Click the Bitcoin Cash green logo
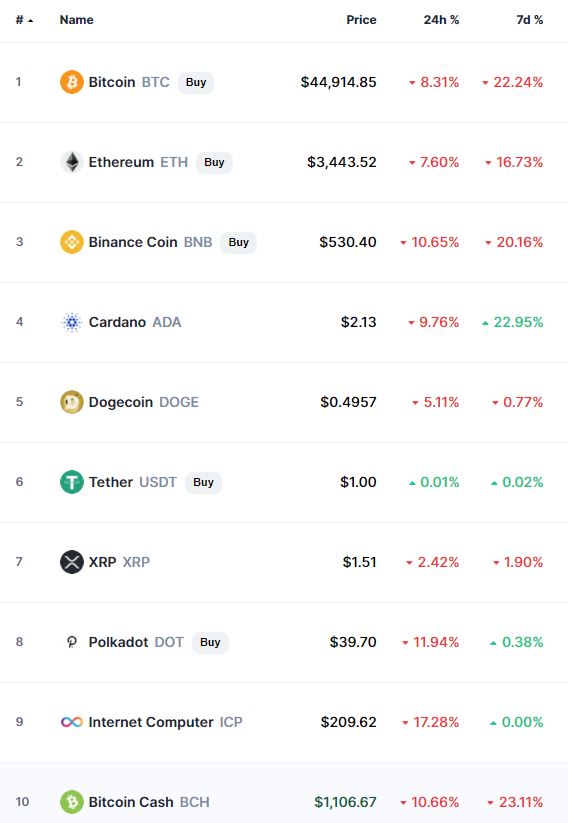 (72, 802)
